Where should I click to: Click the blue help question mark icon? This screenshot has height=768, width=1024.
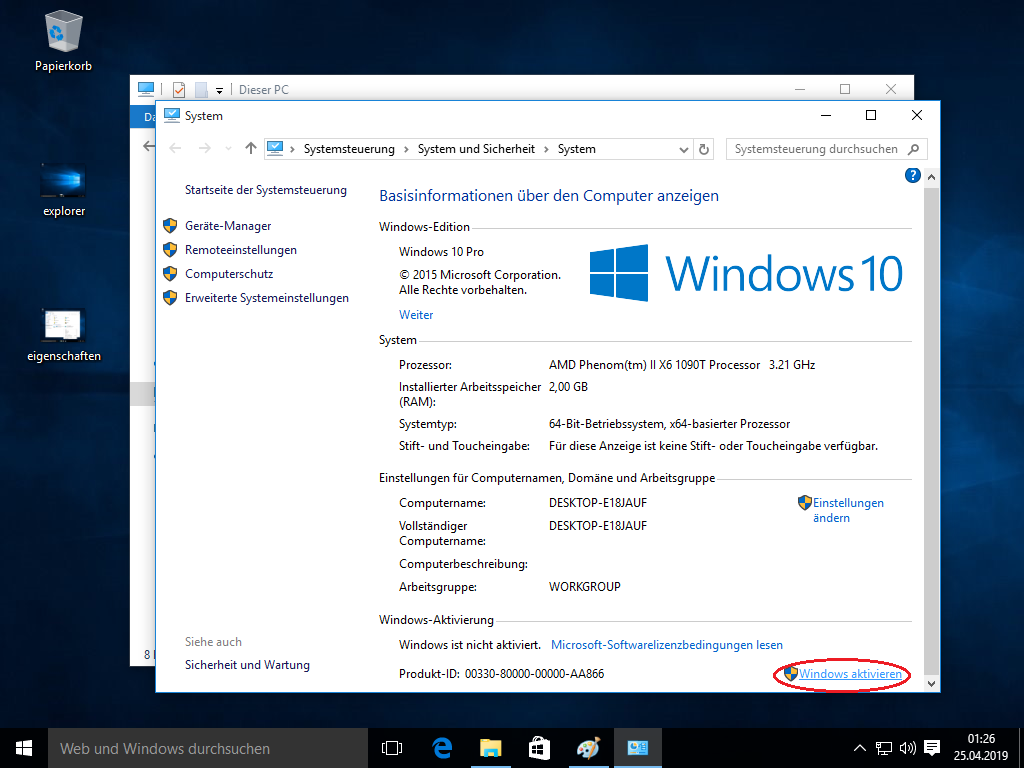[x=912, y=175]
